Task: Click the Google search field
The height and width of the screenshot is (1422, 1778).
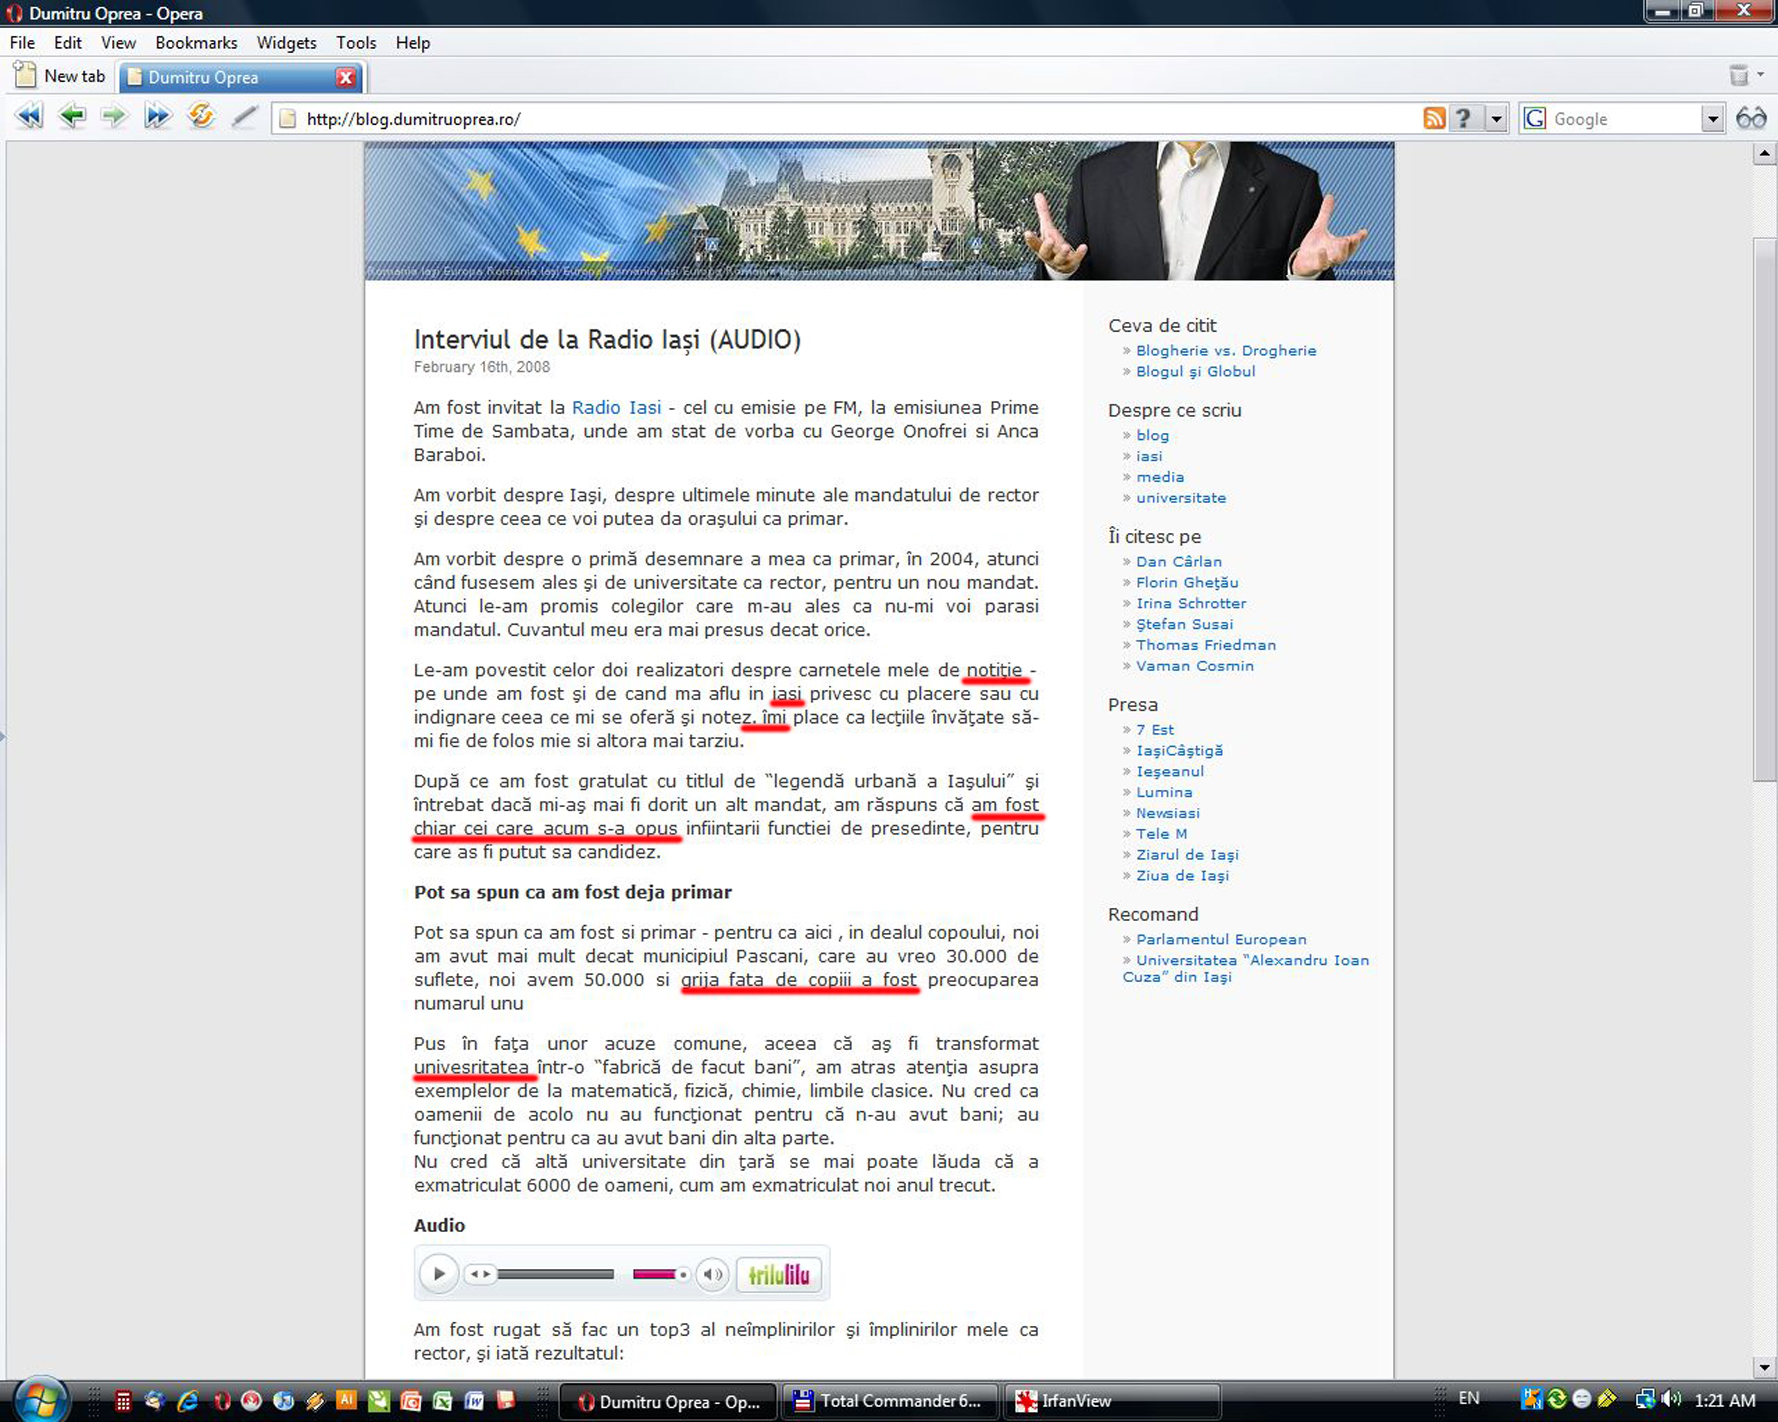Action: pos(1624,118)
